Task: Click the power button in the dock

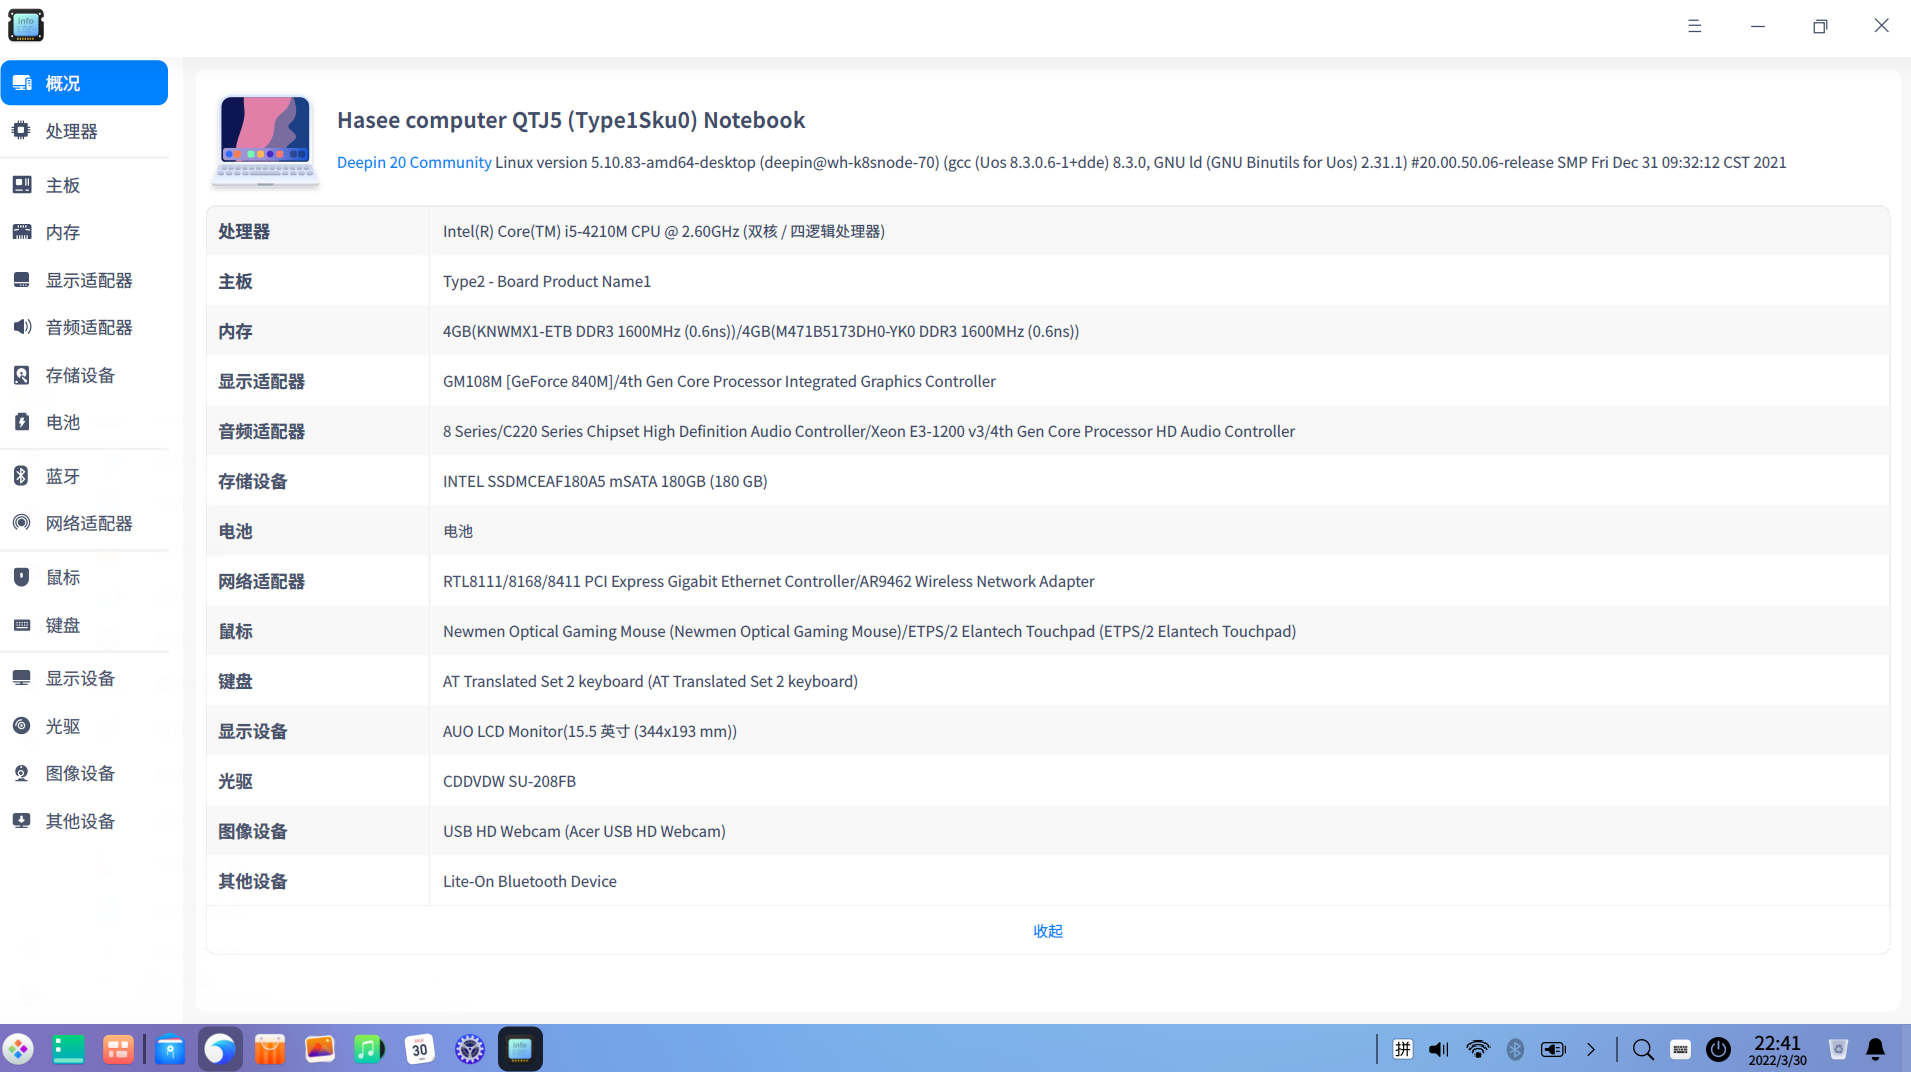Action: tap(1718, 1049)
